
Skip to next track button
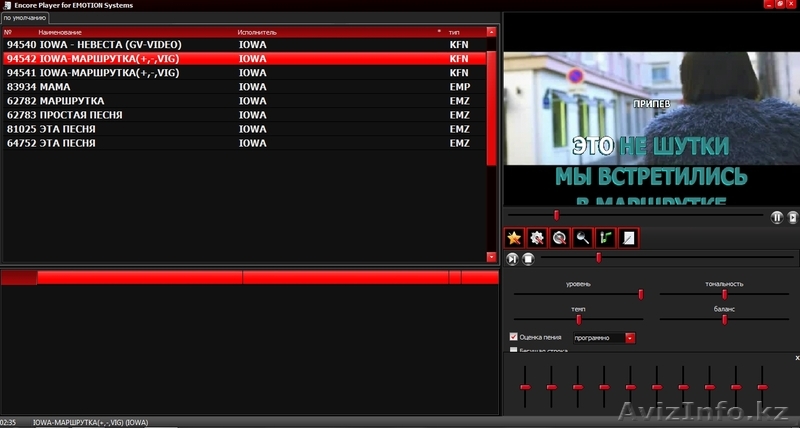(x=513, y=259)
